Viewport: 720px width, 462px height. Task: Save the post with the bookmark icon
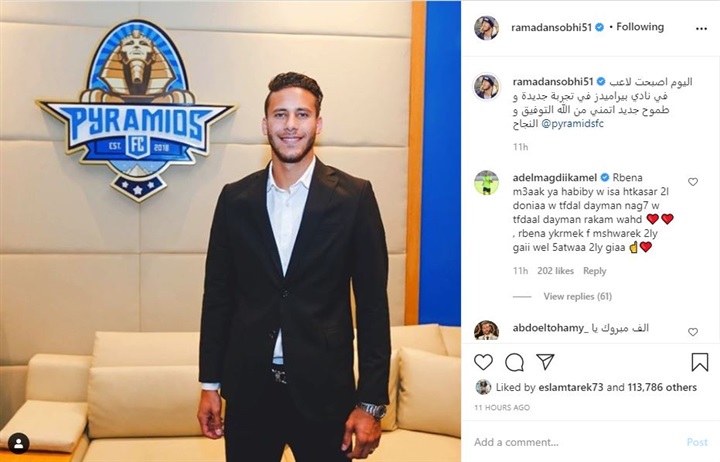[x=700, y=362]
